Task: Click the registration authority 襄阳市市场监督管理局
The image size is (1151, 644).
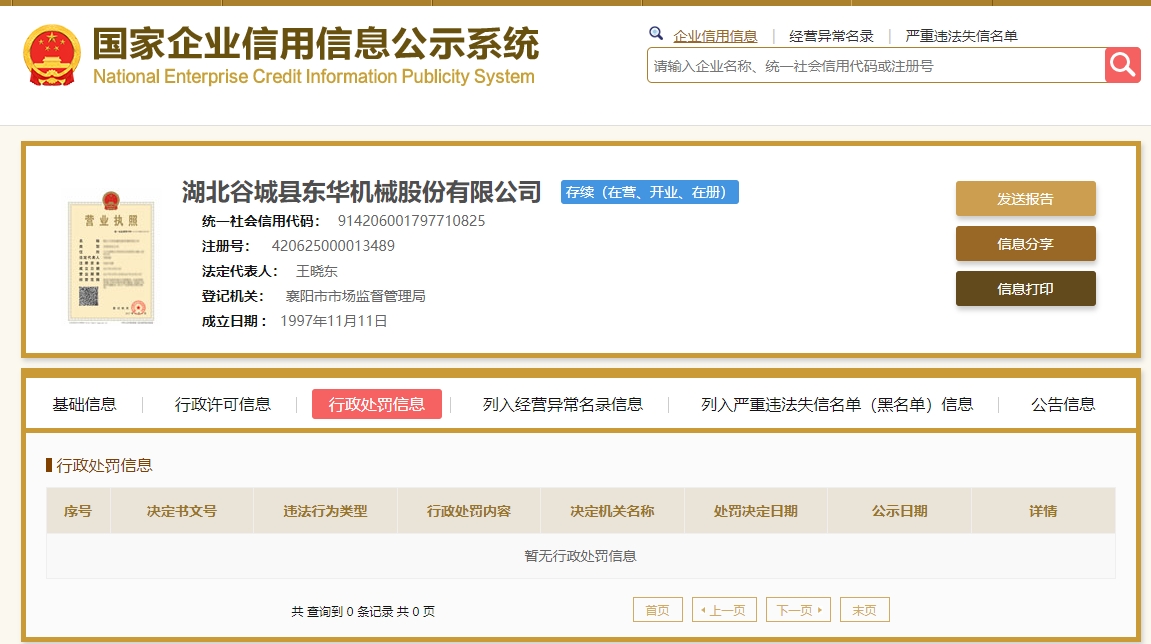Action: pos(355,296)
